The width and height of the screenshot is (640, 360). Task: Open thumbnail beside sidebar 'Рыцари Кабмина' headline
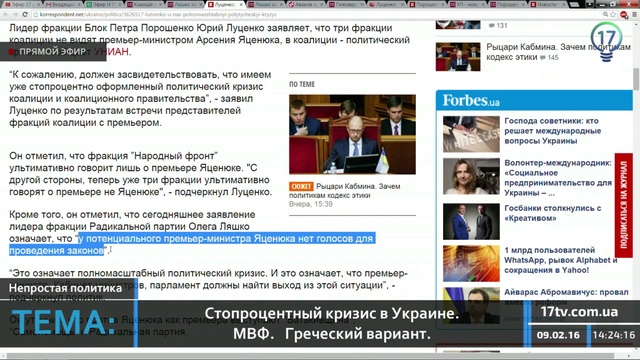[458, 57]
